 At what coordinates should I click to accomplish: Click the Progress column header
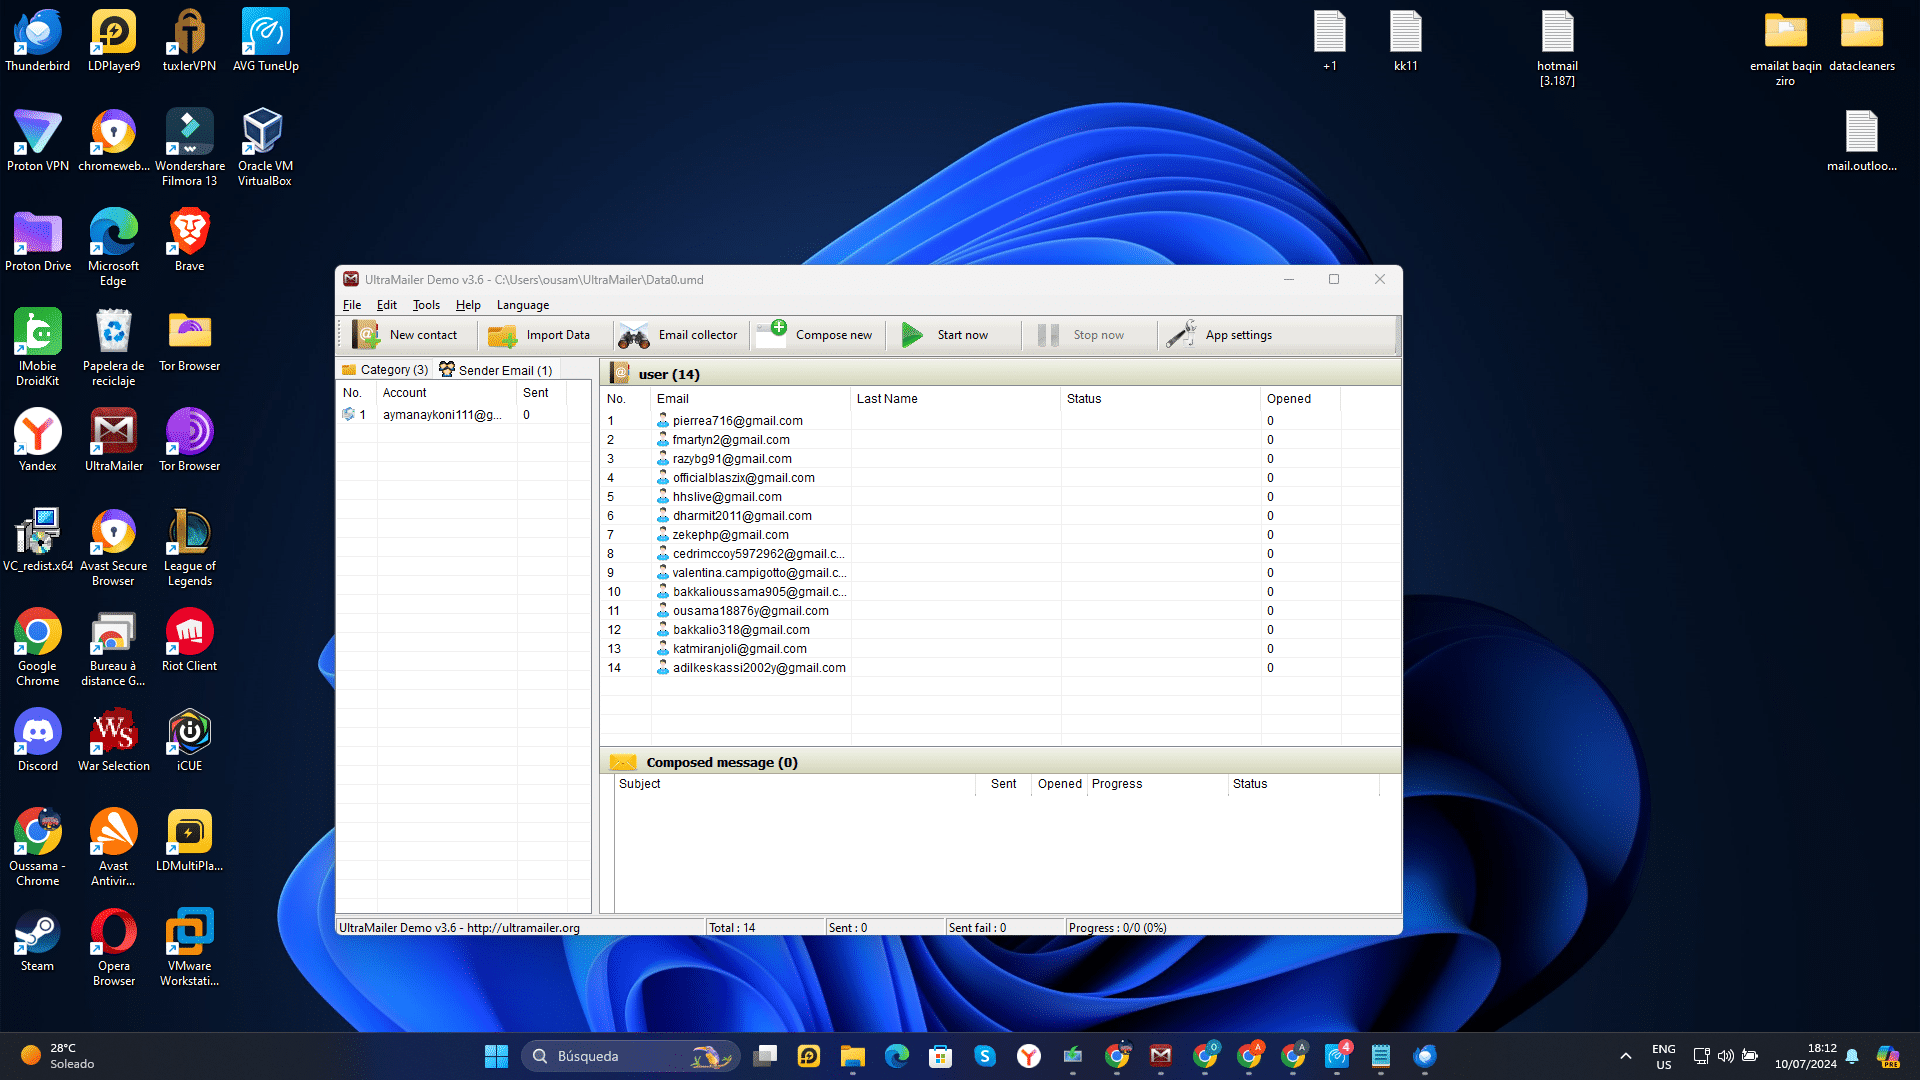pyautogui.click(x=1158, y=784)
